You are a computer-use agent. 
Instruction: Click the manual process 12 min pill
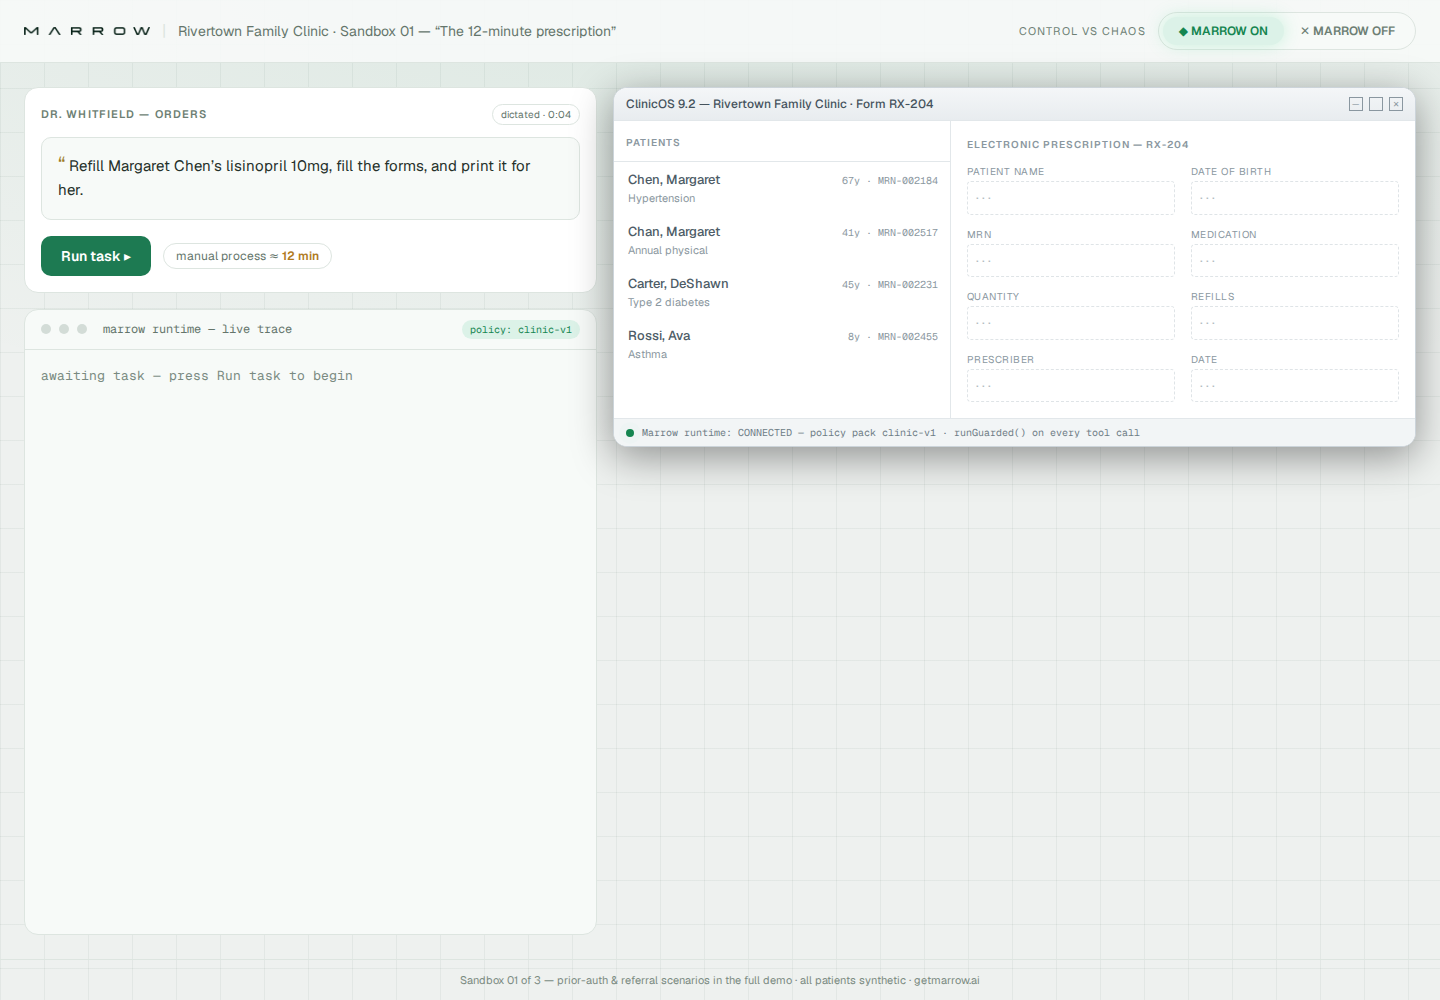point(247,256)
